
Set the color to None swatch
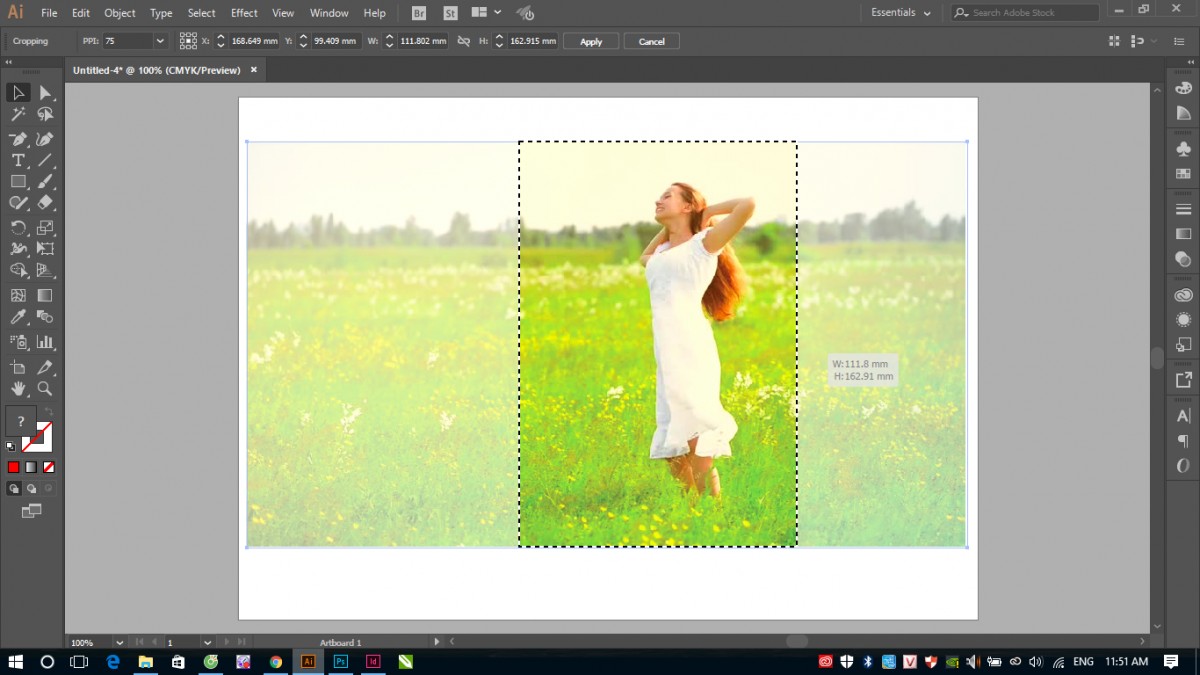49,467
